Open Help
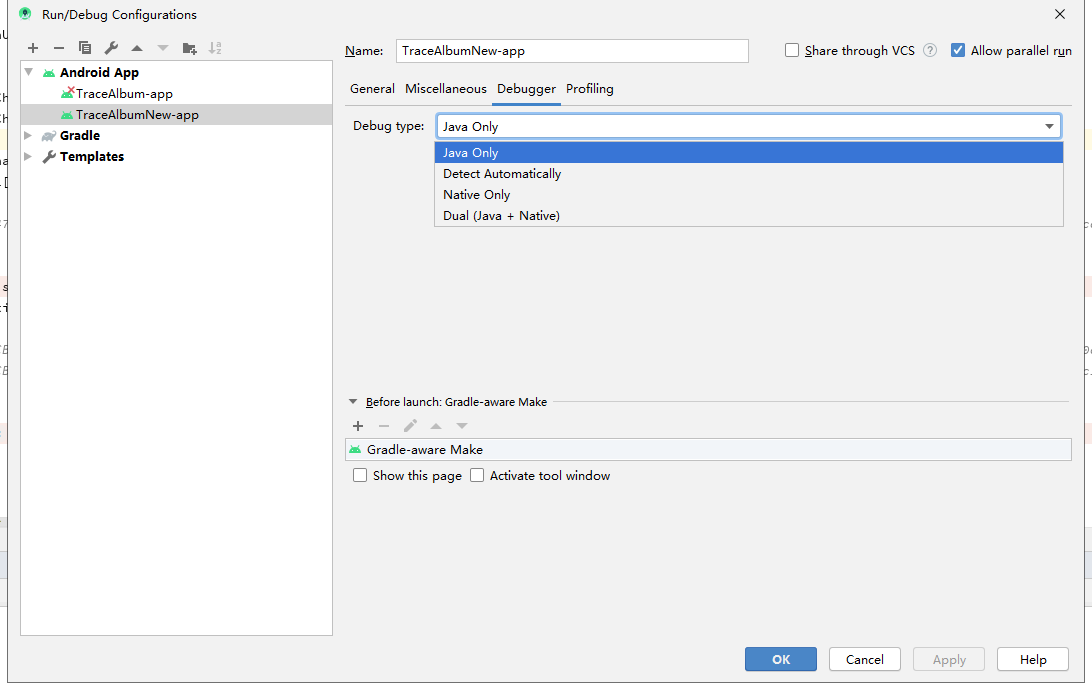 [1032, 659]
